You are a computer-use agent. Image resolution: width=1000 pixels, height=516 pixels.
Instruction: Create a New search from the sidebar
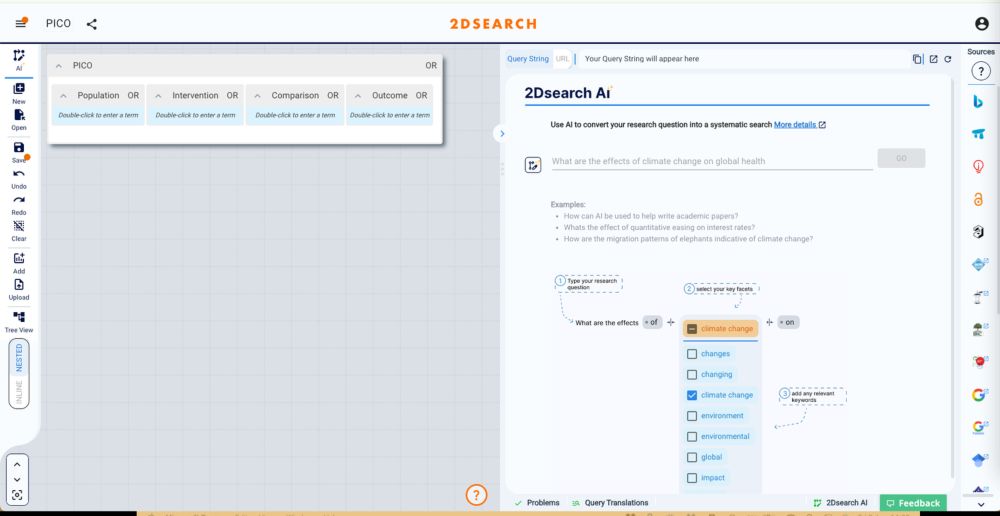tap(18, 94)
